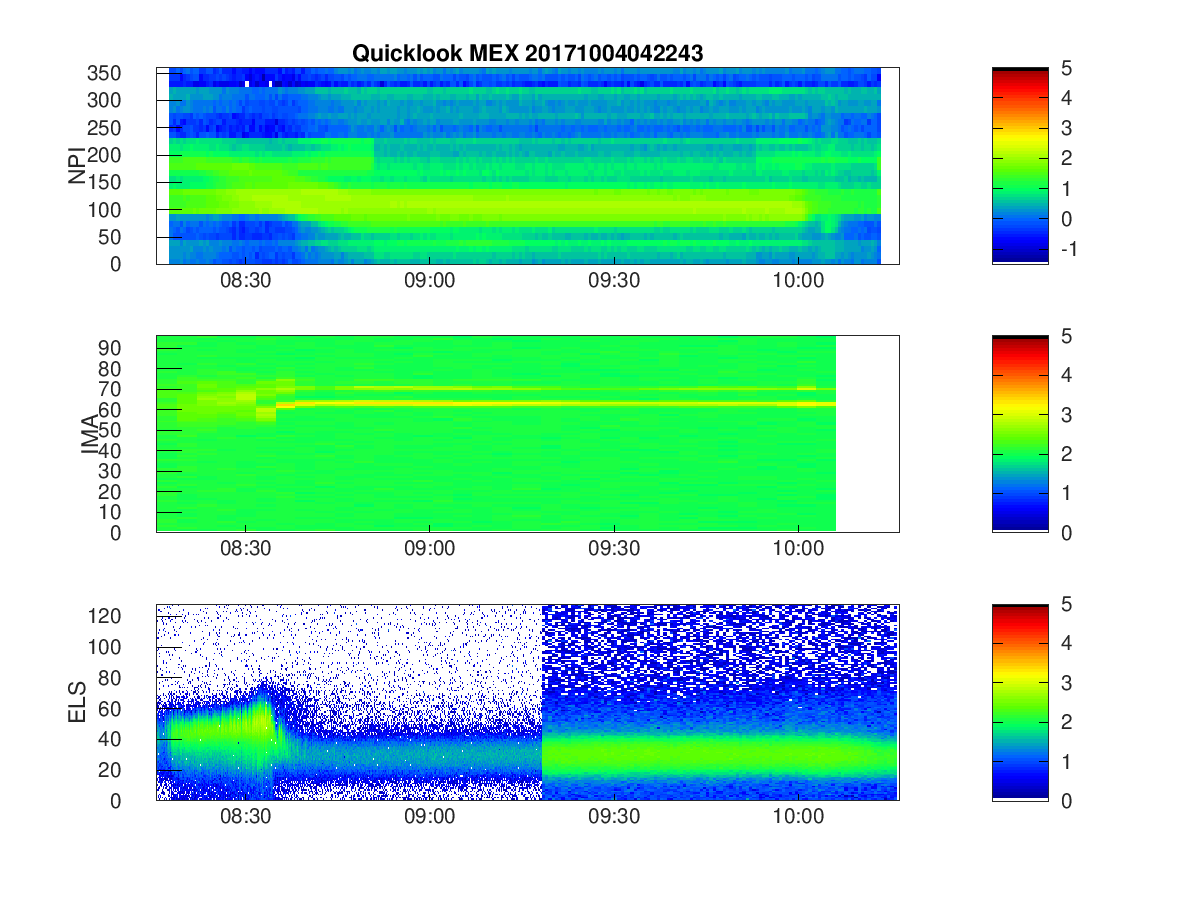Click the 5 tick on NPI colorbar

[x=1066, y=68]
